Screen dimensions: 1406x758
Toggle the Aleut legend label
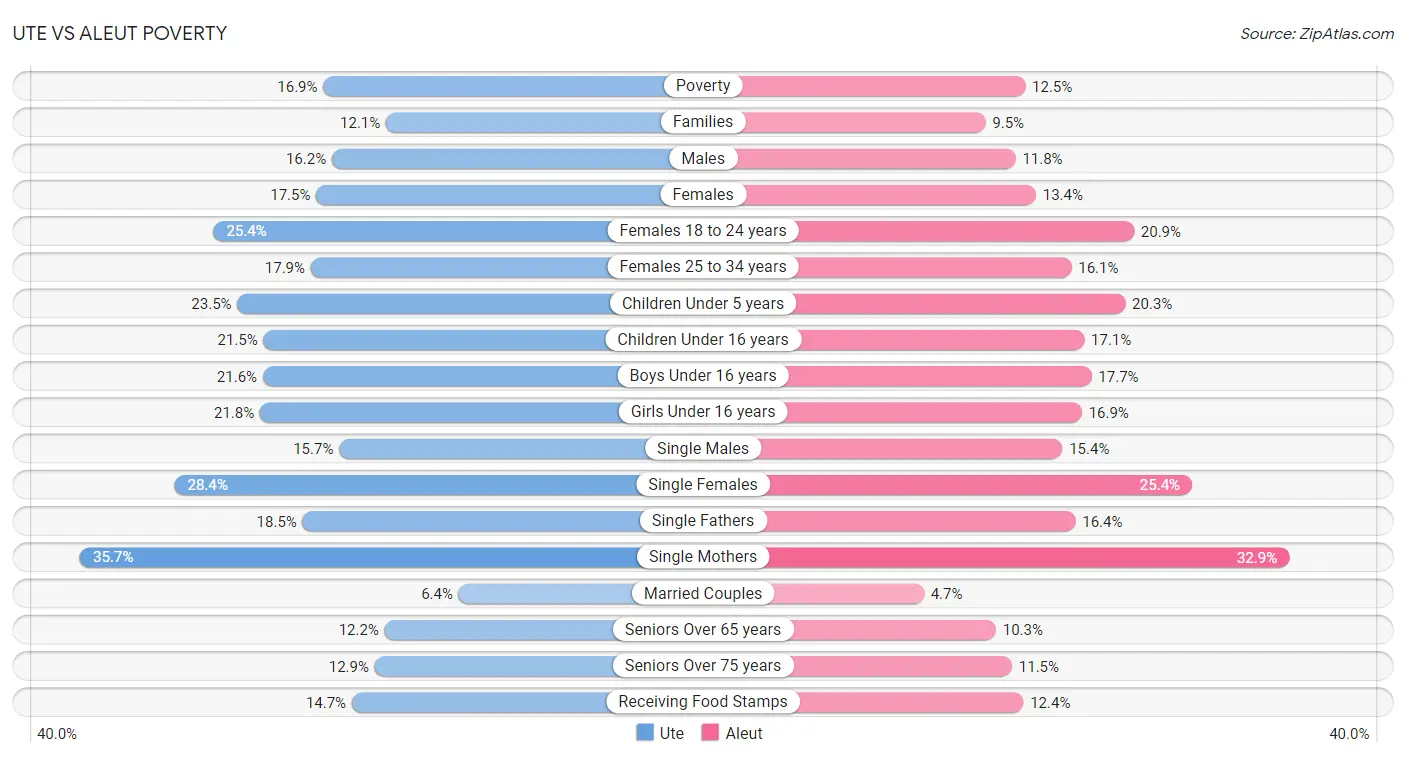[744, 733]
